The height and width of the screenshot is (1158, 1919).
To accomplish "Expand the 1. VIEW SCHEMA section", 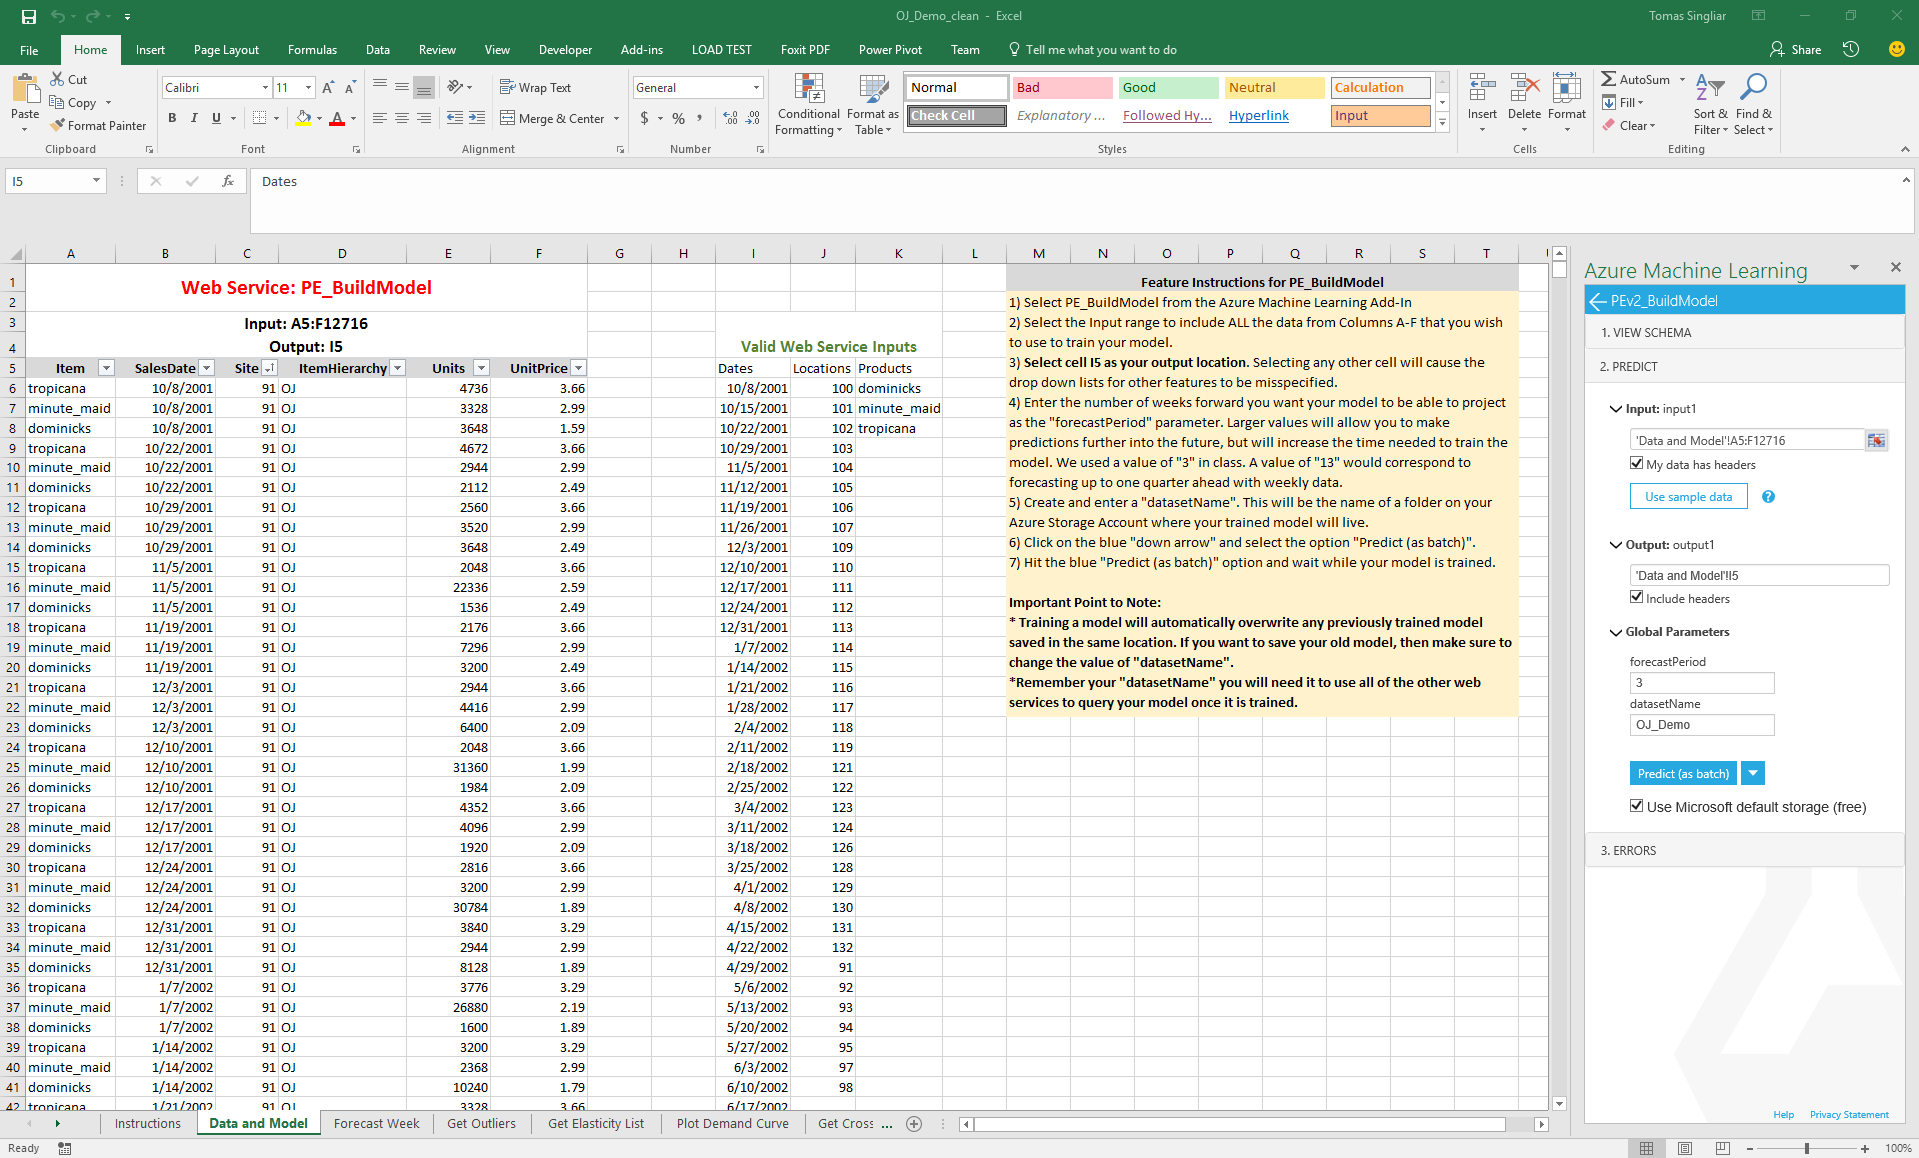I will (x=1744, y=333).
